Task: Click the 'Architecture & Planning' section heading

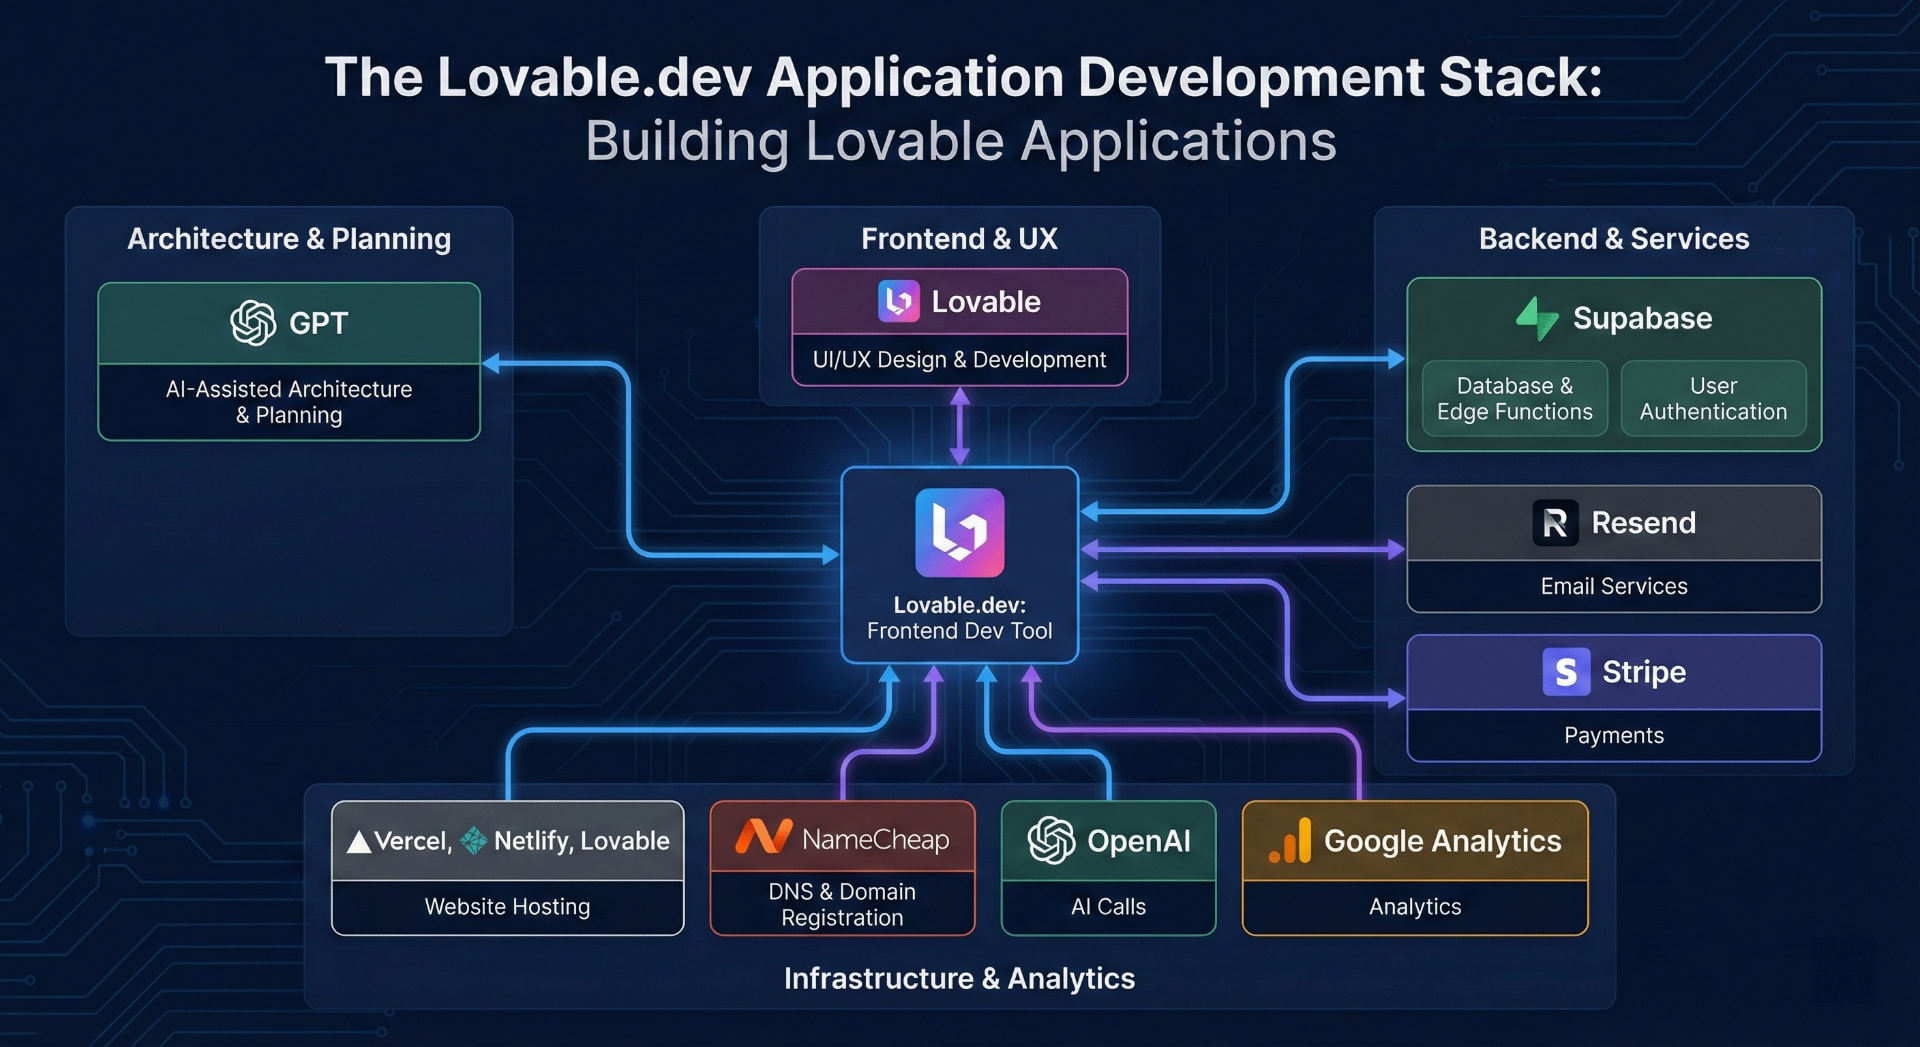Action: click(x=289, y=239)
